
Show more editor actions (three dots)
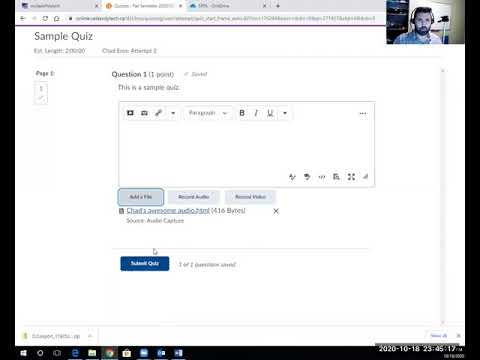click(363, 114)
